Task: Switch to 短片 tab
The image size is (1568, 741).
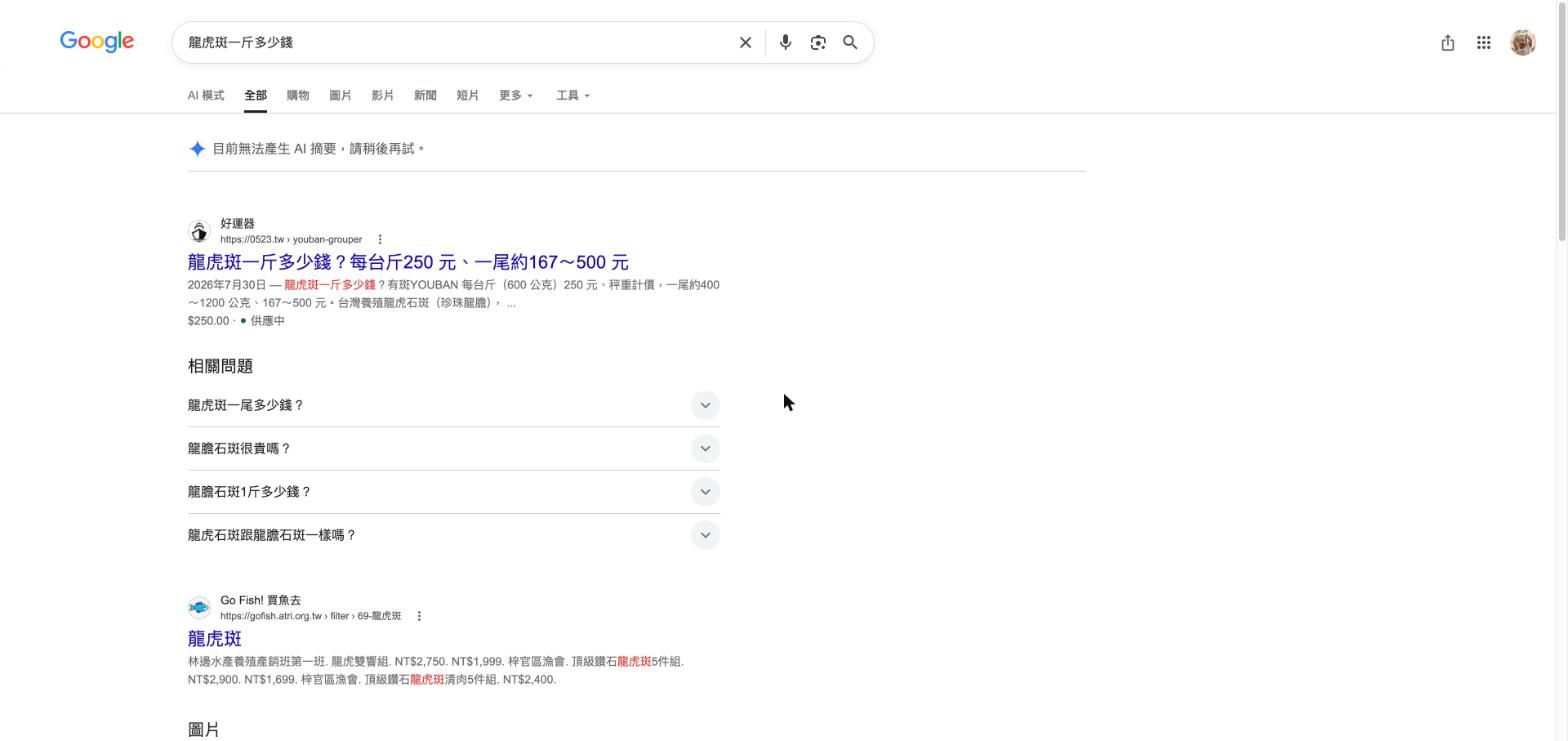Action: (x=467, y=95)
